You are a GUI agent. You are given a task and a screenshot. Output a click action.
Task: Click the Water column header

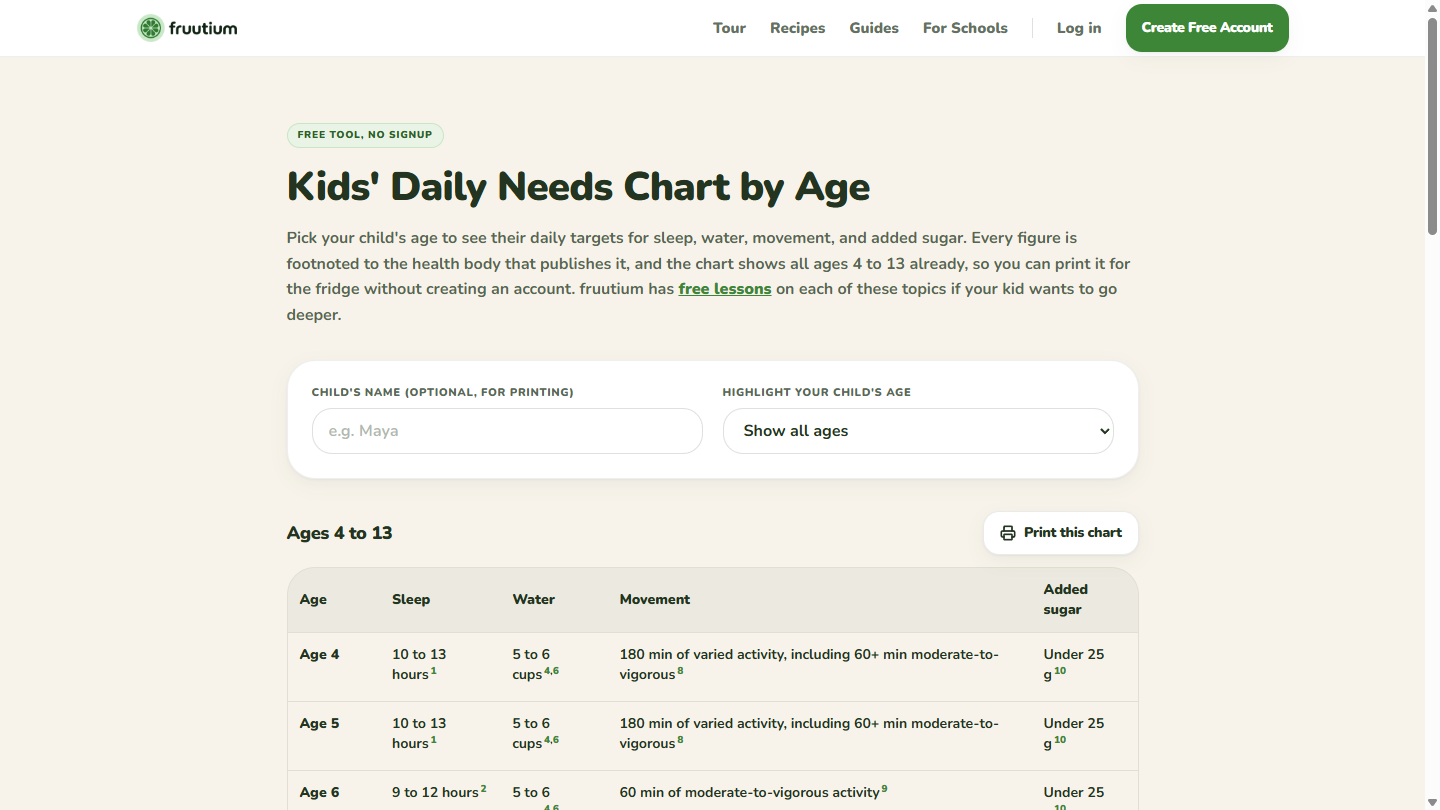534,600
